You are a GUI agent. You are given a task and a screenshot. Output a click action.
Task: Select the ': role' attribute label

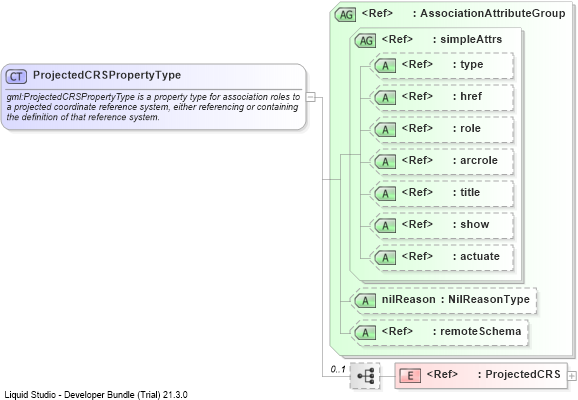click(x=467, y=129)
